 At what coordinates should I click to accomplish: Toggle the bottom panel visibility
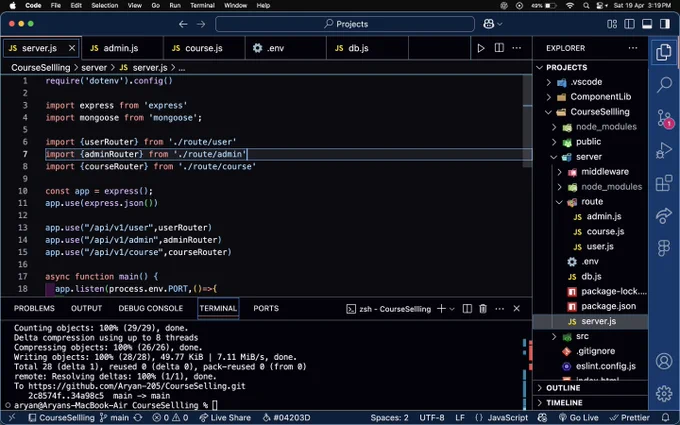[x=647, y=24]
